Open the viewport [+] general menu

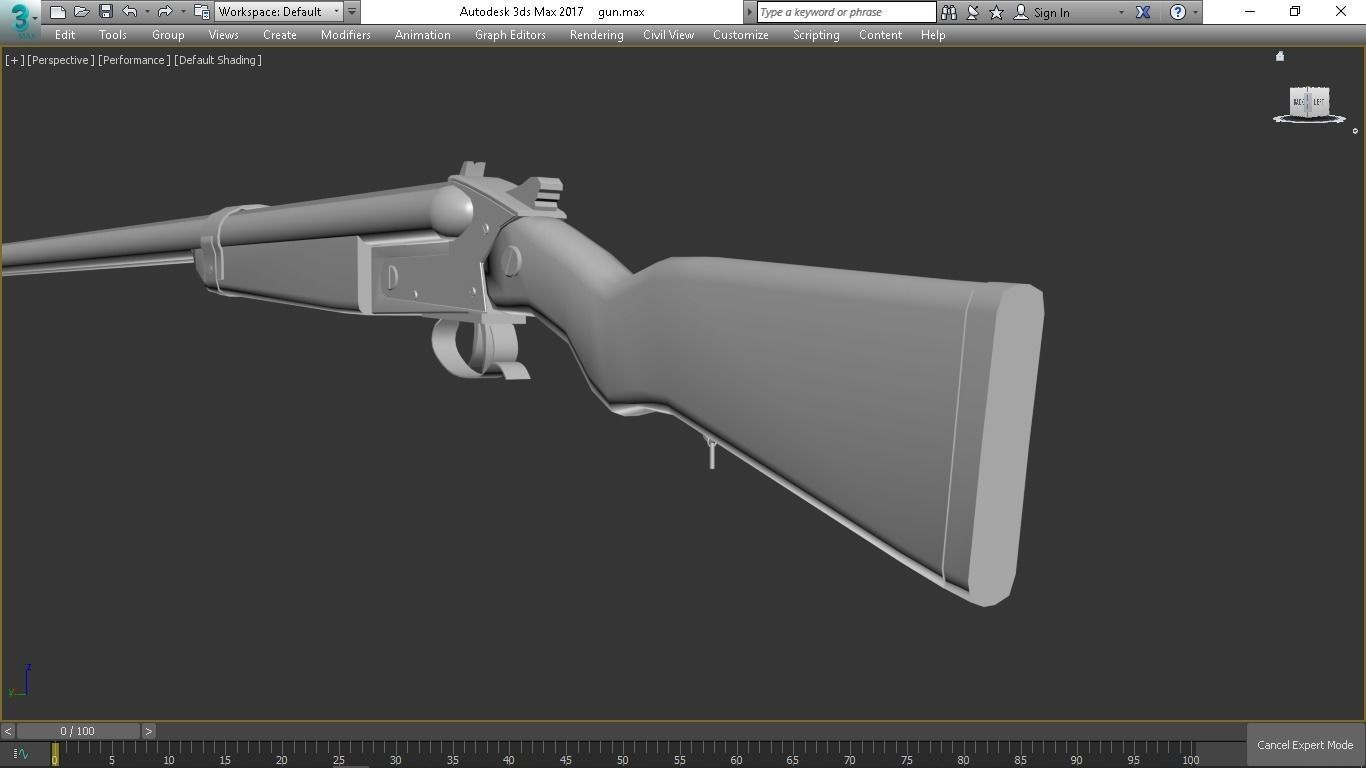tap(14, 60)
